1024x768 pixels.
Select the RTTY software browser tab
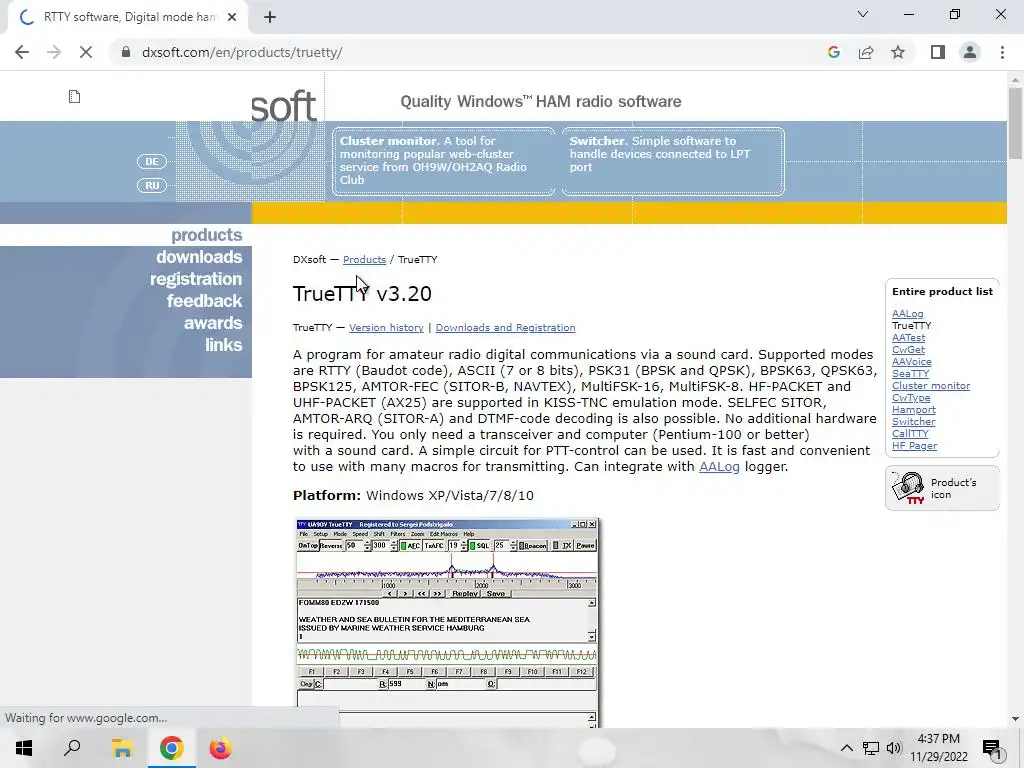128,17
